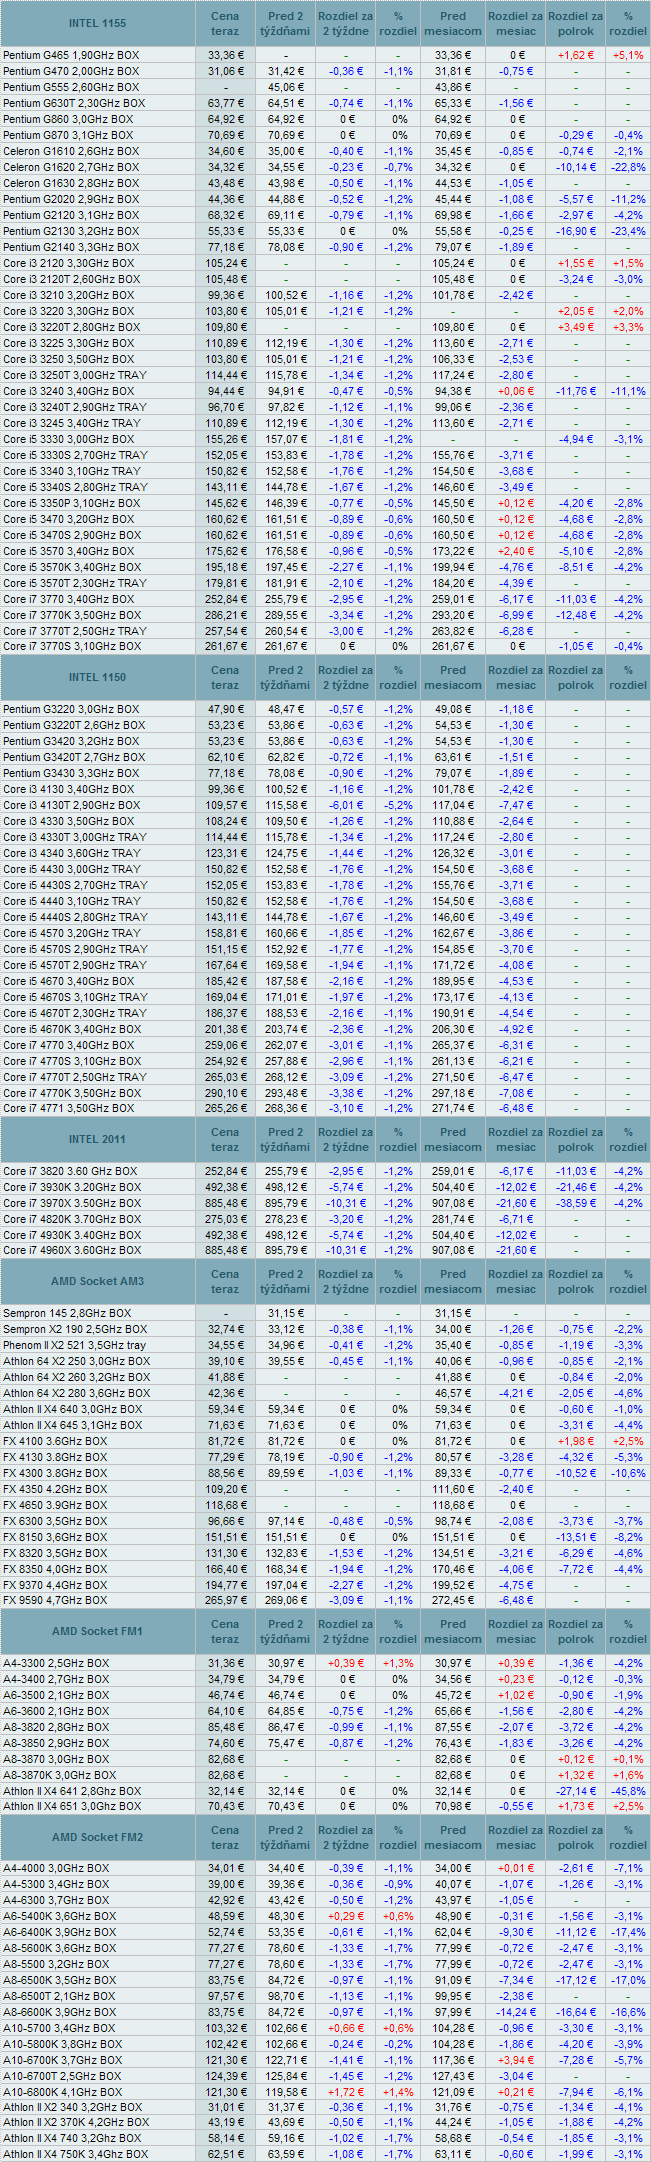Viewport: 651px width, 2162px height.
Task: Click the +1,98 € half-year difference for FX 4100
Action: click(x=576, y=1441)
